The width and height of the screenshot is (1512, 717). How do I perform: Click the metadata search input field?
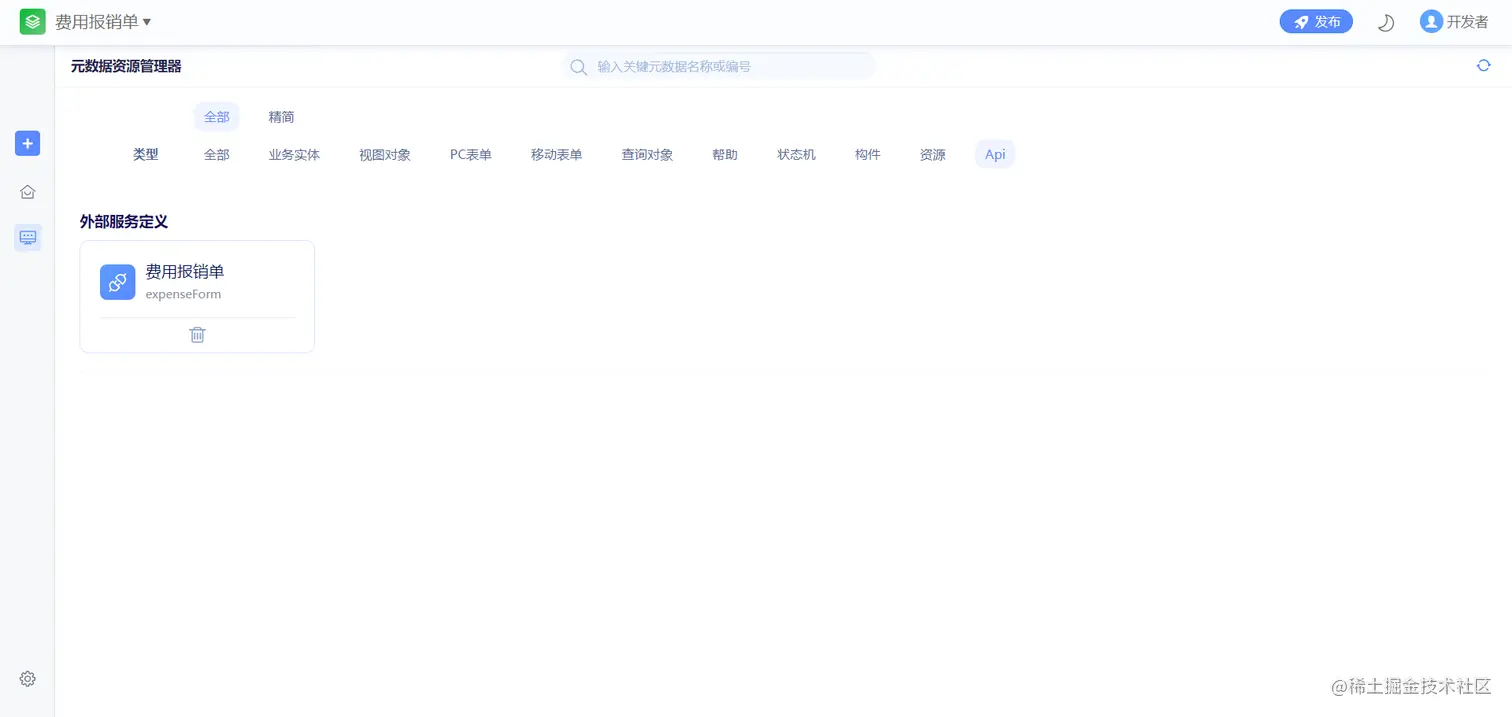[718, 66]
